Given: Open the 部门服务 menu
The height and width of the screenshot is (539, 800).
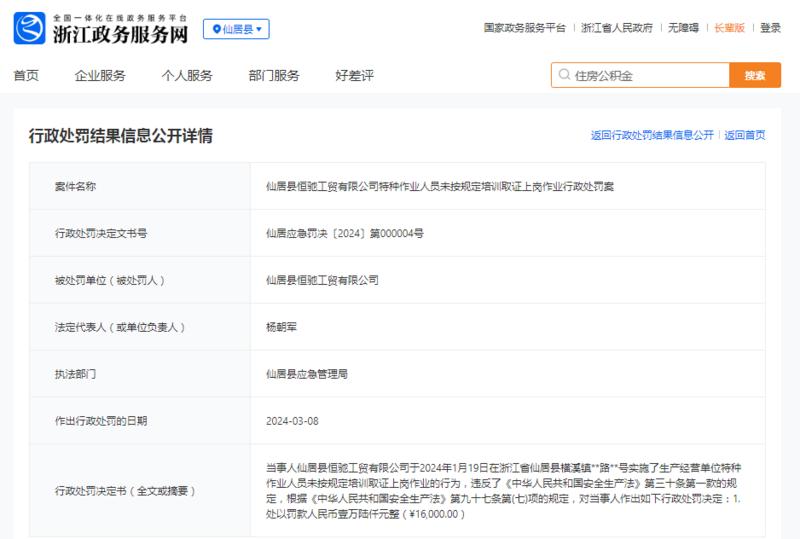Looking at the screenshot, I should point(274,76).
